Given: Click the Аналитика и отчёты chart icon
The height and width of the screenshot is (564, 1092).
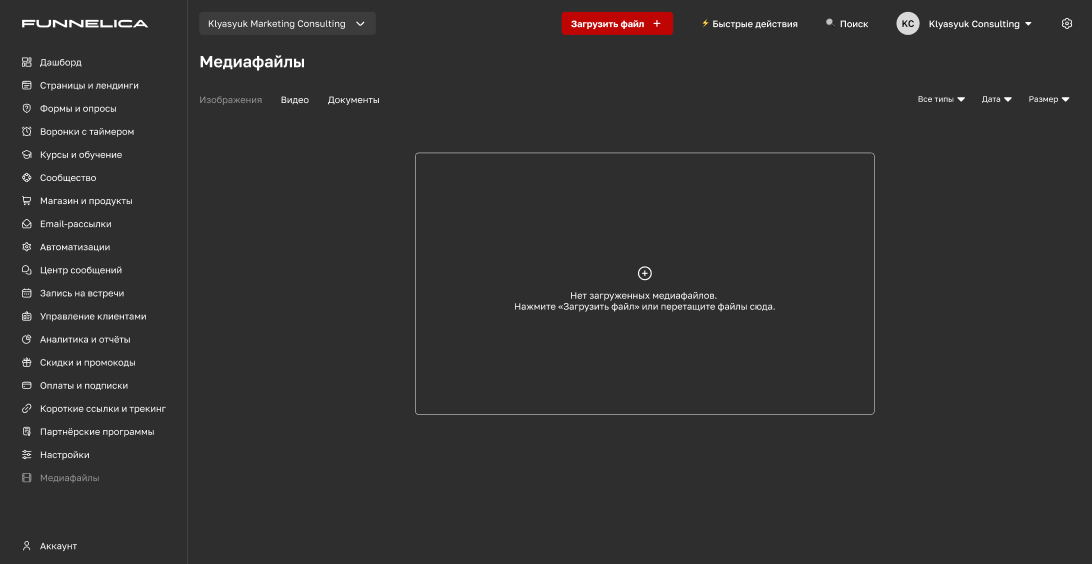Looking at the screenshot, I should coord(26,340).
